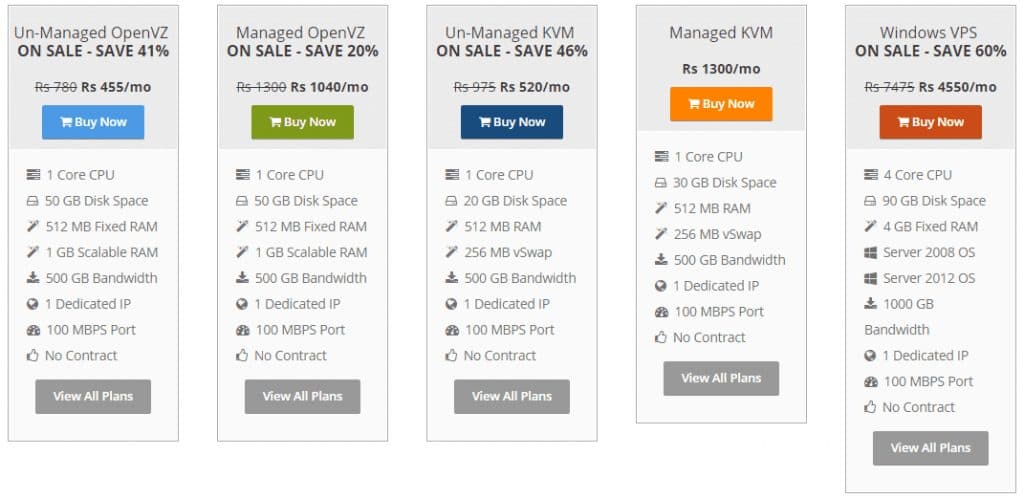
Task: Click the globe icon in the Managed KVM plan
Action: click(x=661, y=286)
